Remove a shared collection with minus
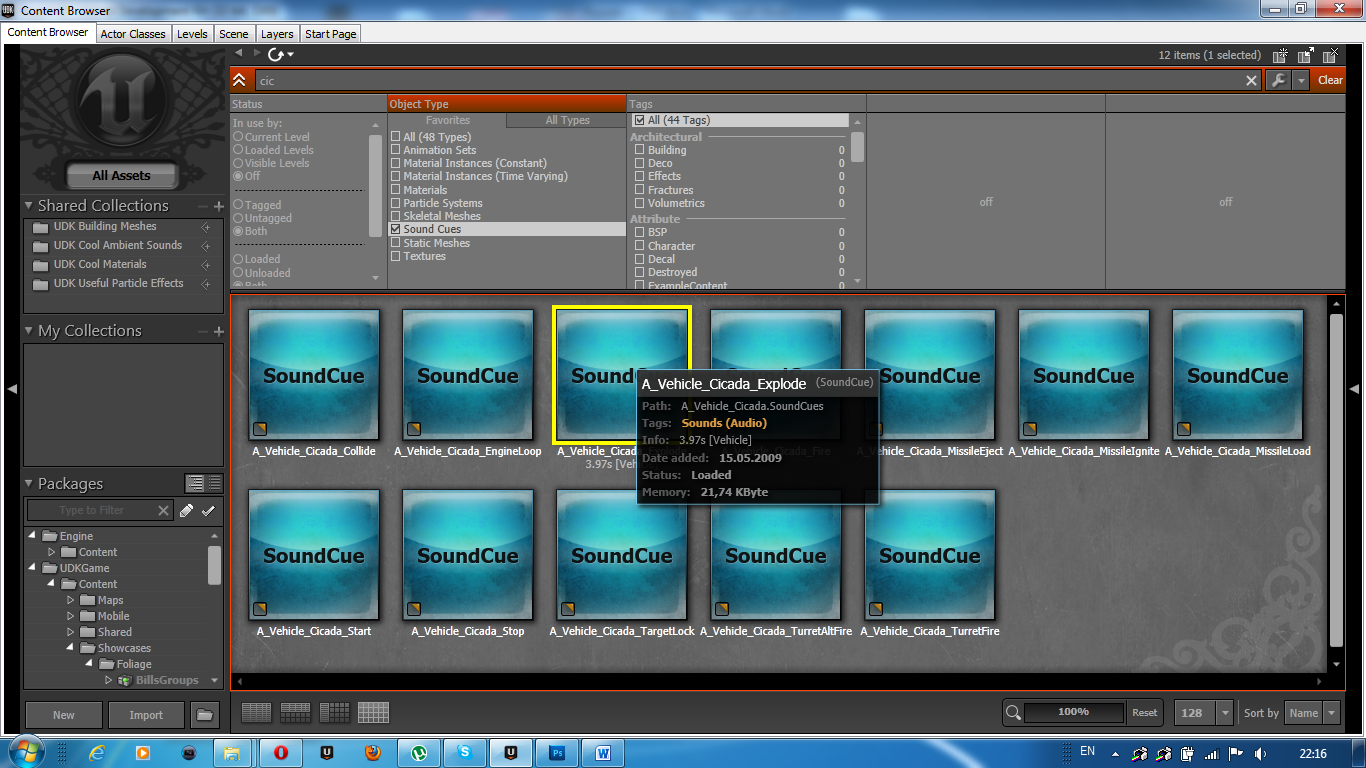The height and width of the screenshot is (768, 1366). click(204, 206)
